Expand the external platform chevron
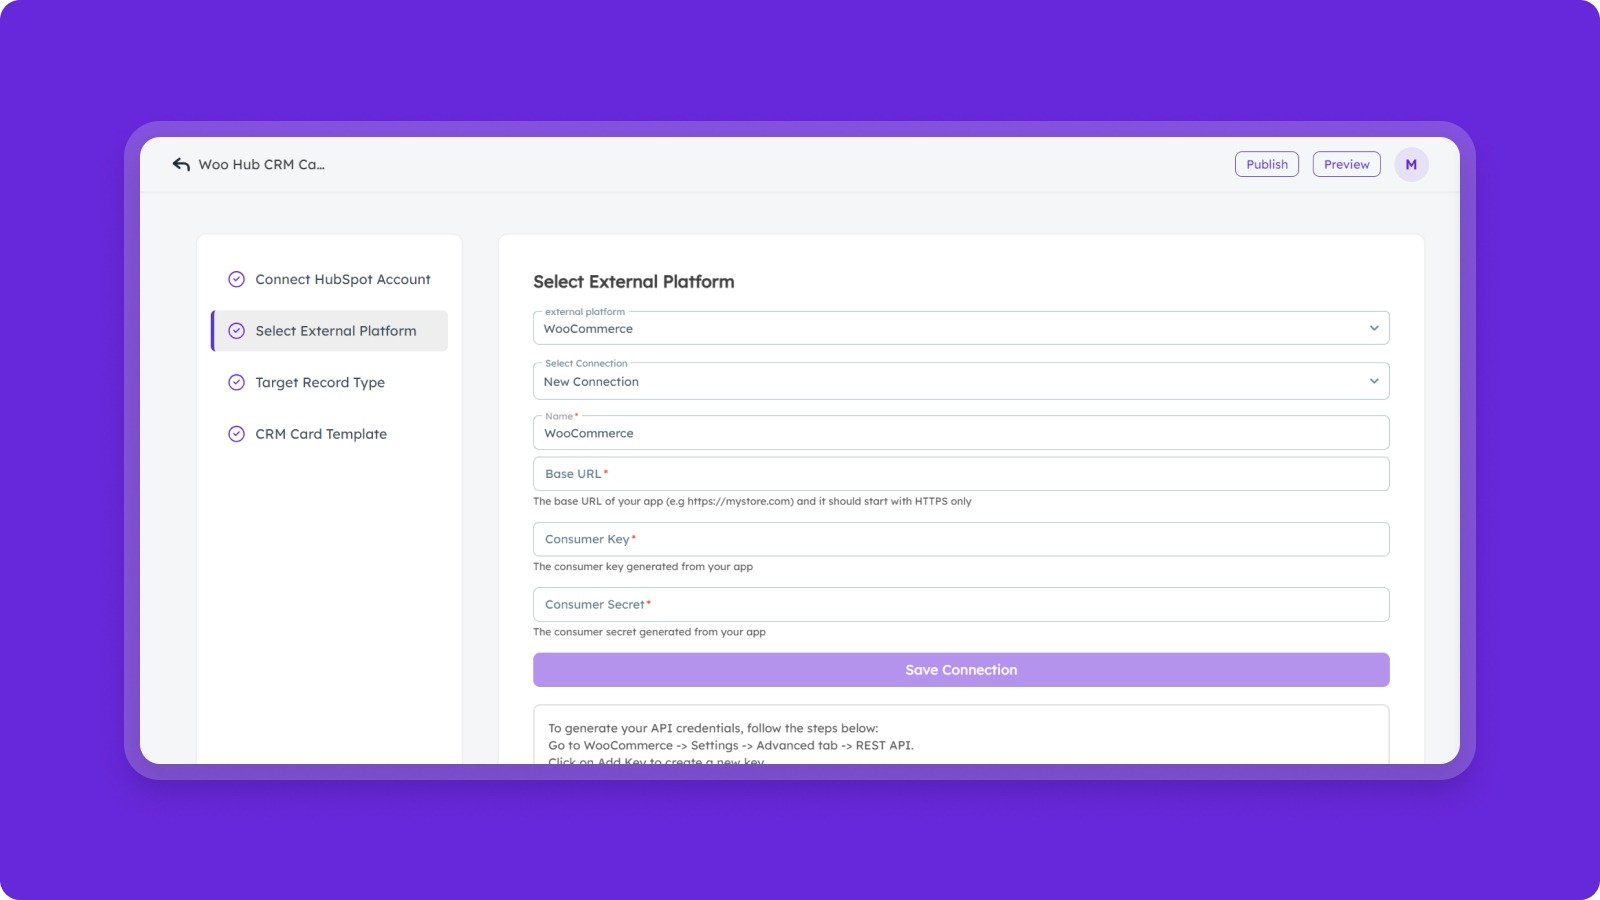The image size is (1600, 900). click(x=1373, y=329)
